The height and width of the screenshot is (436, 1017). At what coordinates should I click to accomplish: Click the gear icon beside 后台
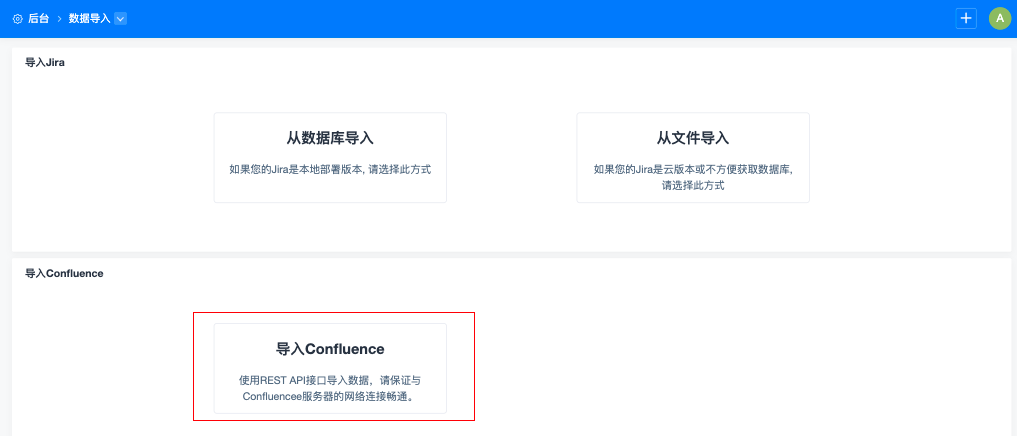(x=17, y=19)
